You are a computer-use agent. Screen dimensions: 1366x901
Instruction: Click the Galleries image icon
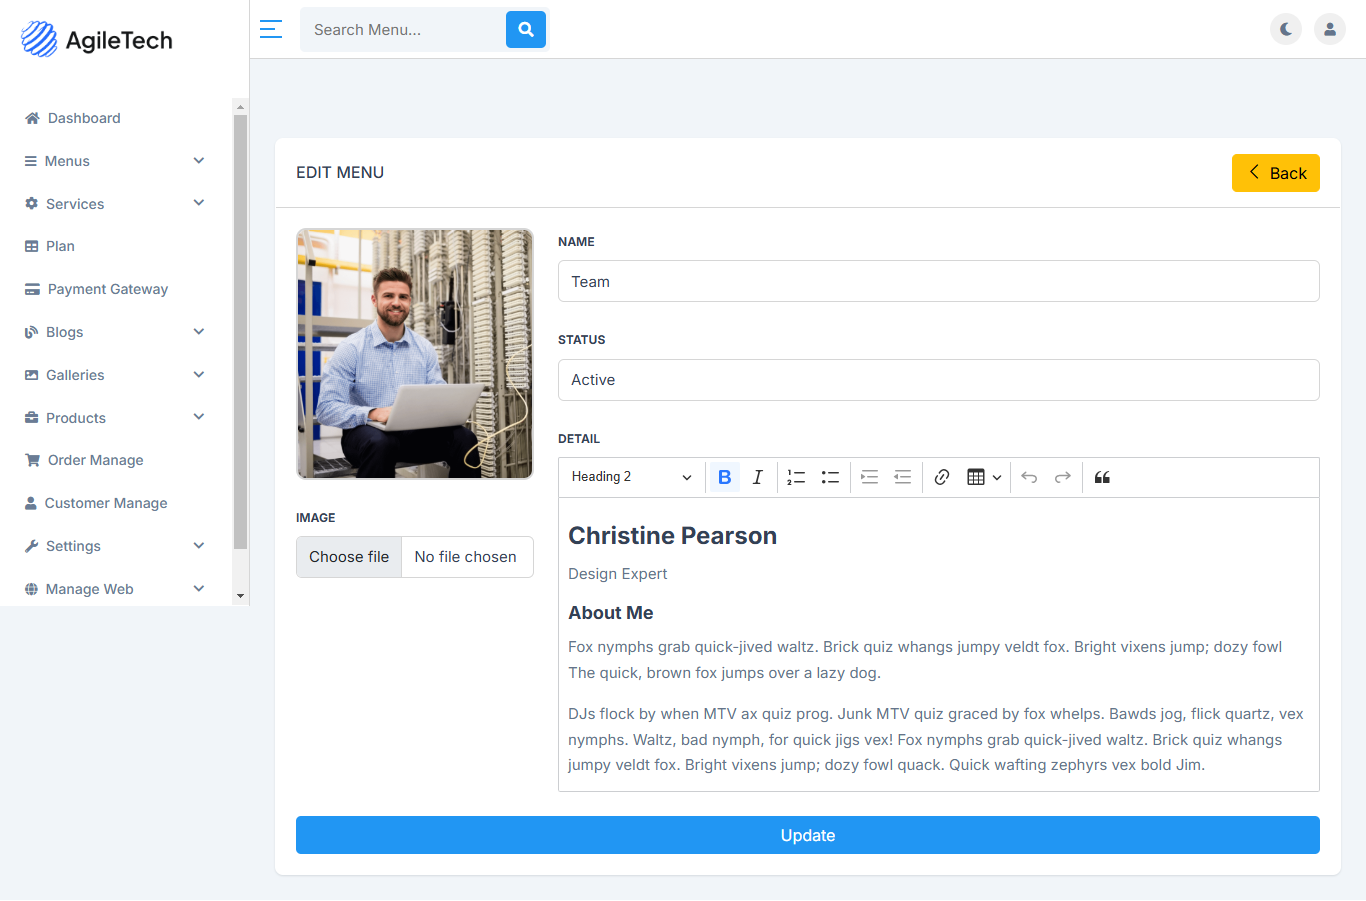[x=31, y=375]
